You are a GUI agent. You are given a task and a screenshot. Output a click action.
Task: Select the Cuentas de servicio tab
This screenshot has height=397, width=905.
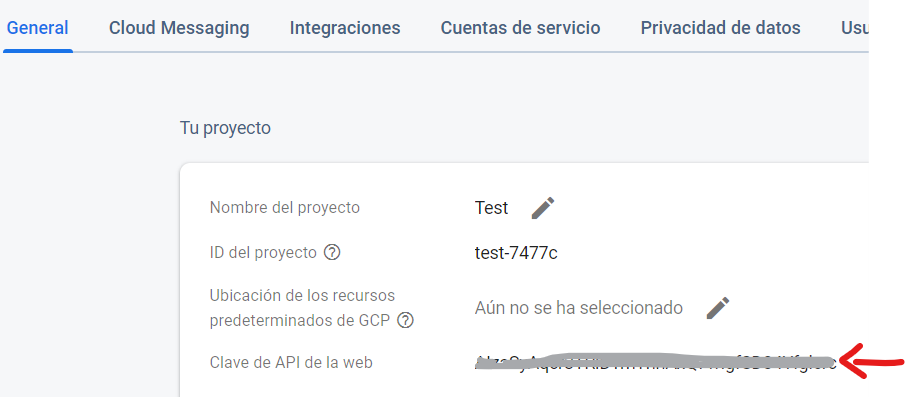(520, 28)
